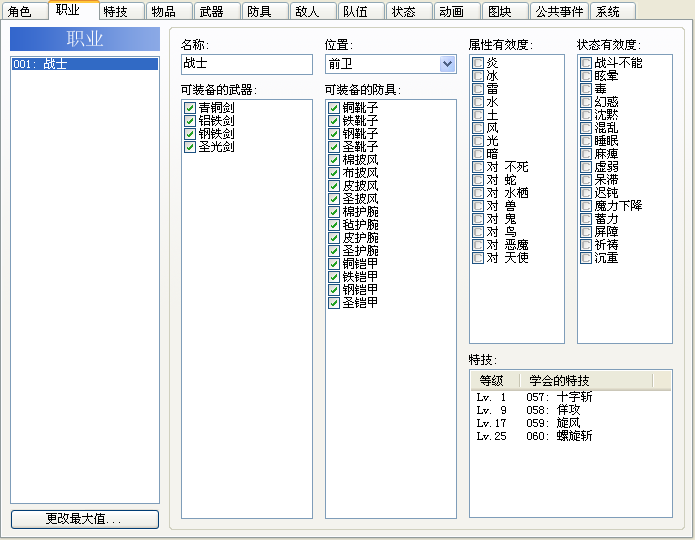
Task: Open the 队伍 tab
Action: (360, 12)
